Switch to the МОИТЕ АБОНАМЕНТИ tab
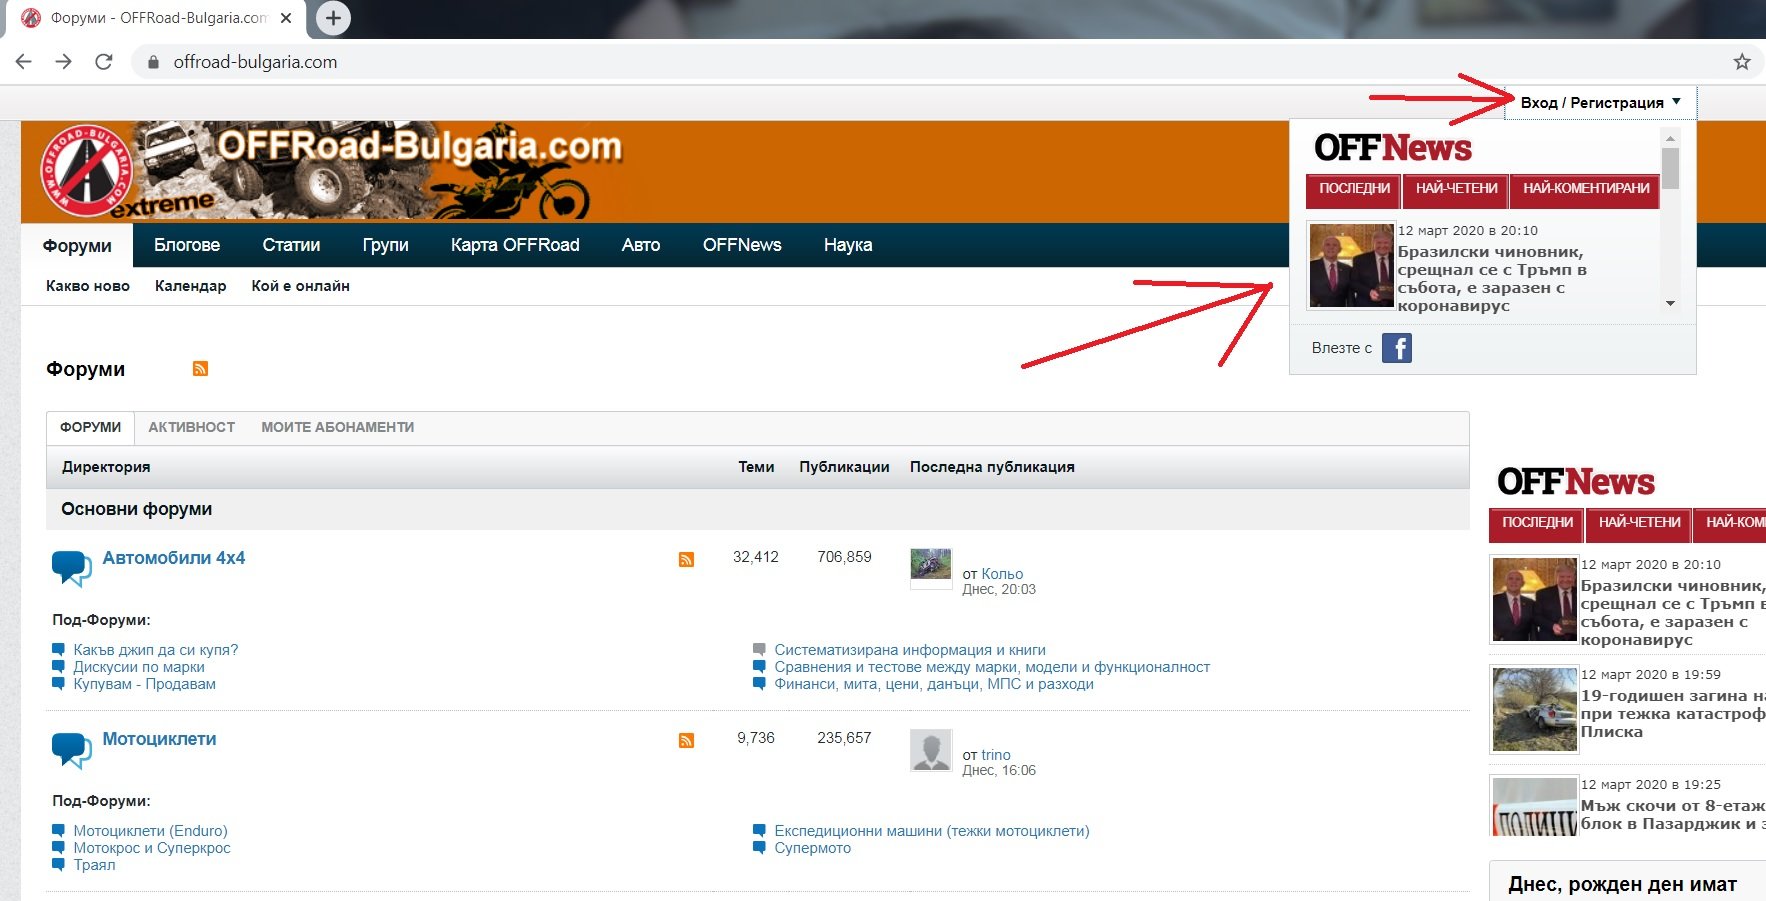The image size is (1766, 901). 338,428
